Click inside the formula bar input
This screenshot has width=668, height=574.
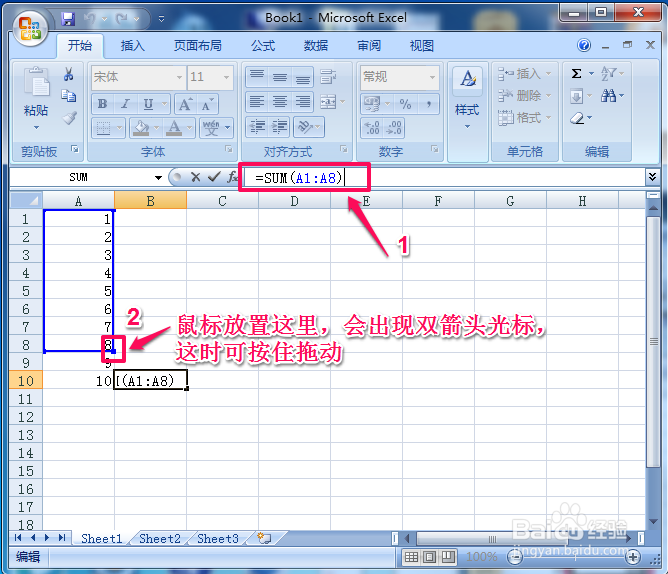coord(443,177)
